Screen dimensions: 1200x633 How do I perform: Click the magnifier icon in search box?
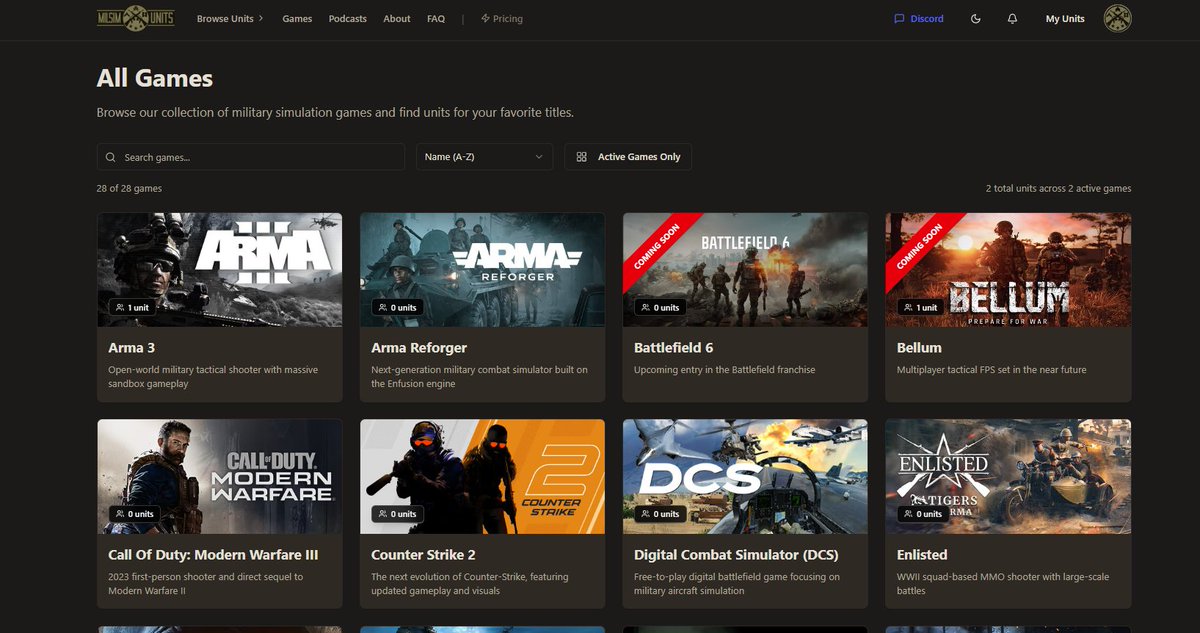(111, 157)
